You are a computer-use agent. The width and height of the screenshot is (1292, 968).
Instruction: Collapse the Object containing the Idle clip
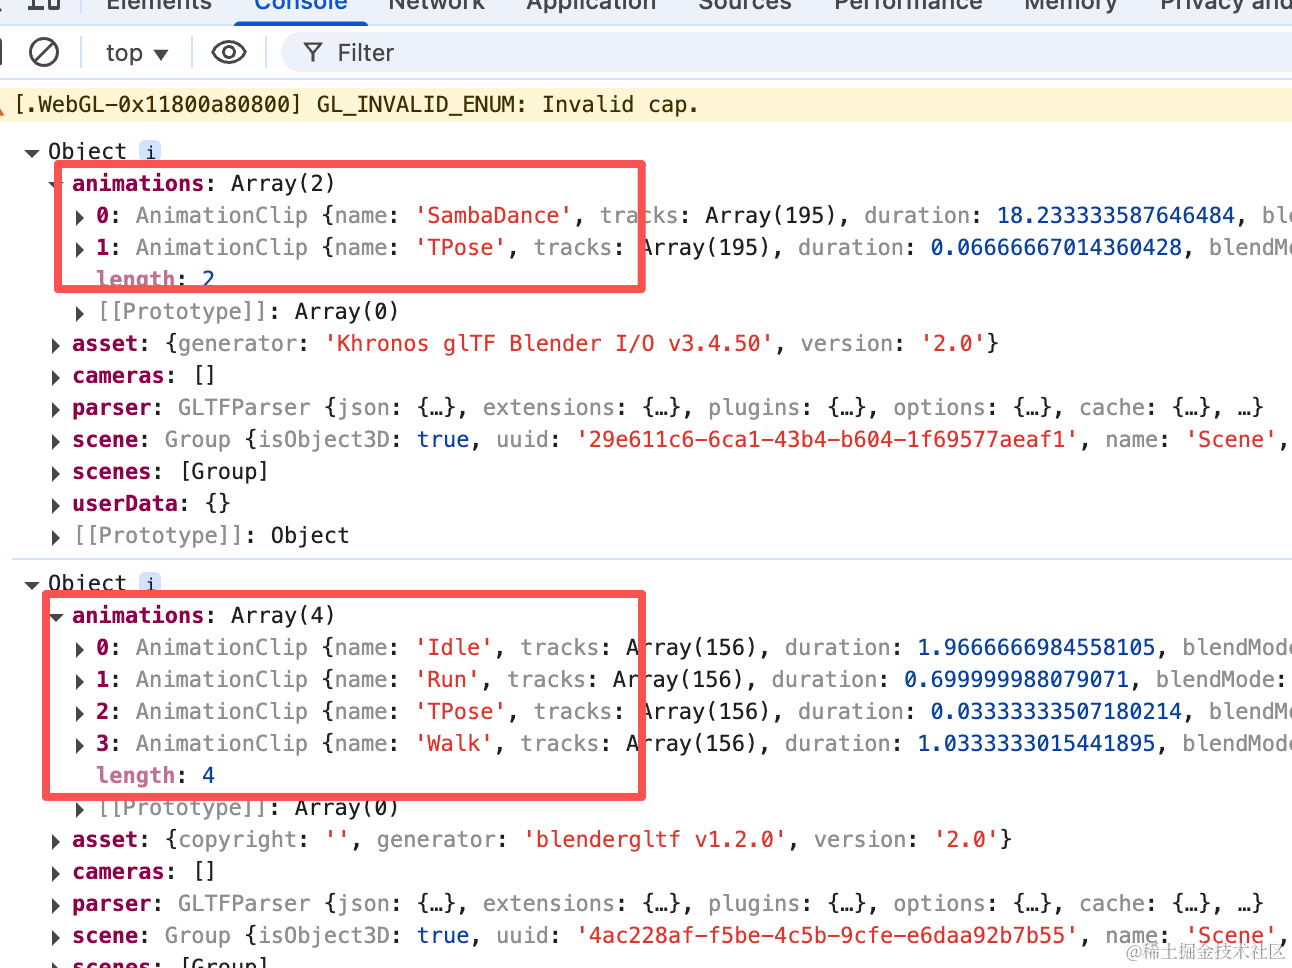(31, 584)
